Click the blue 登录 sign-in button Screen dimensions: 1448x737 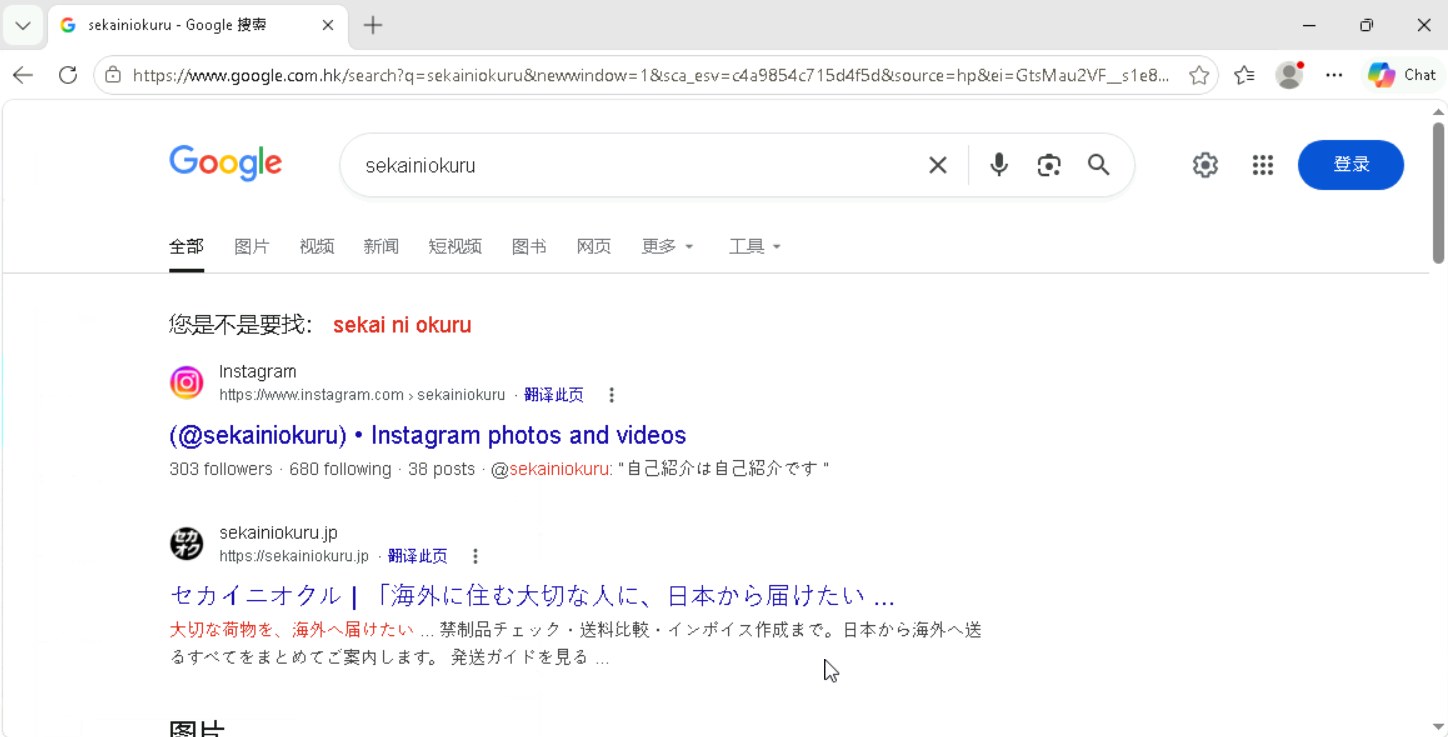click(x=1351, y=165)
